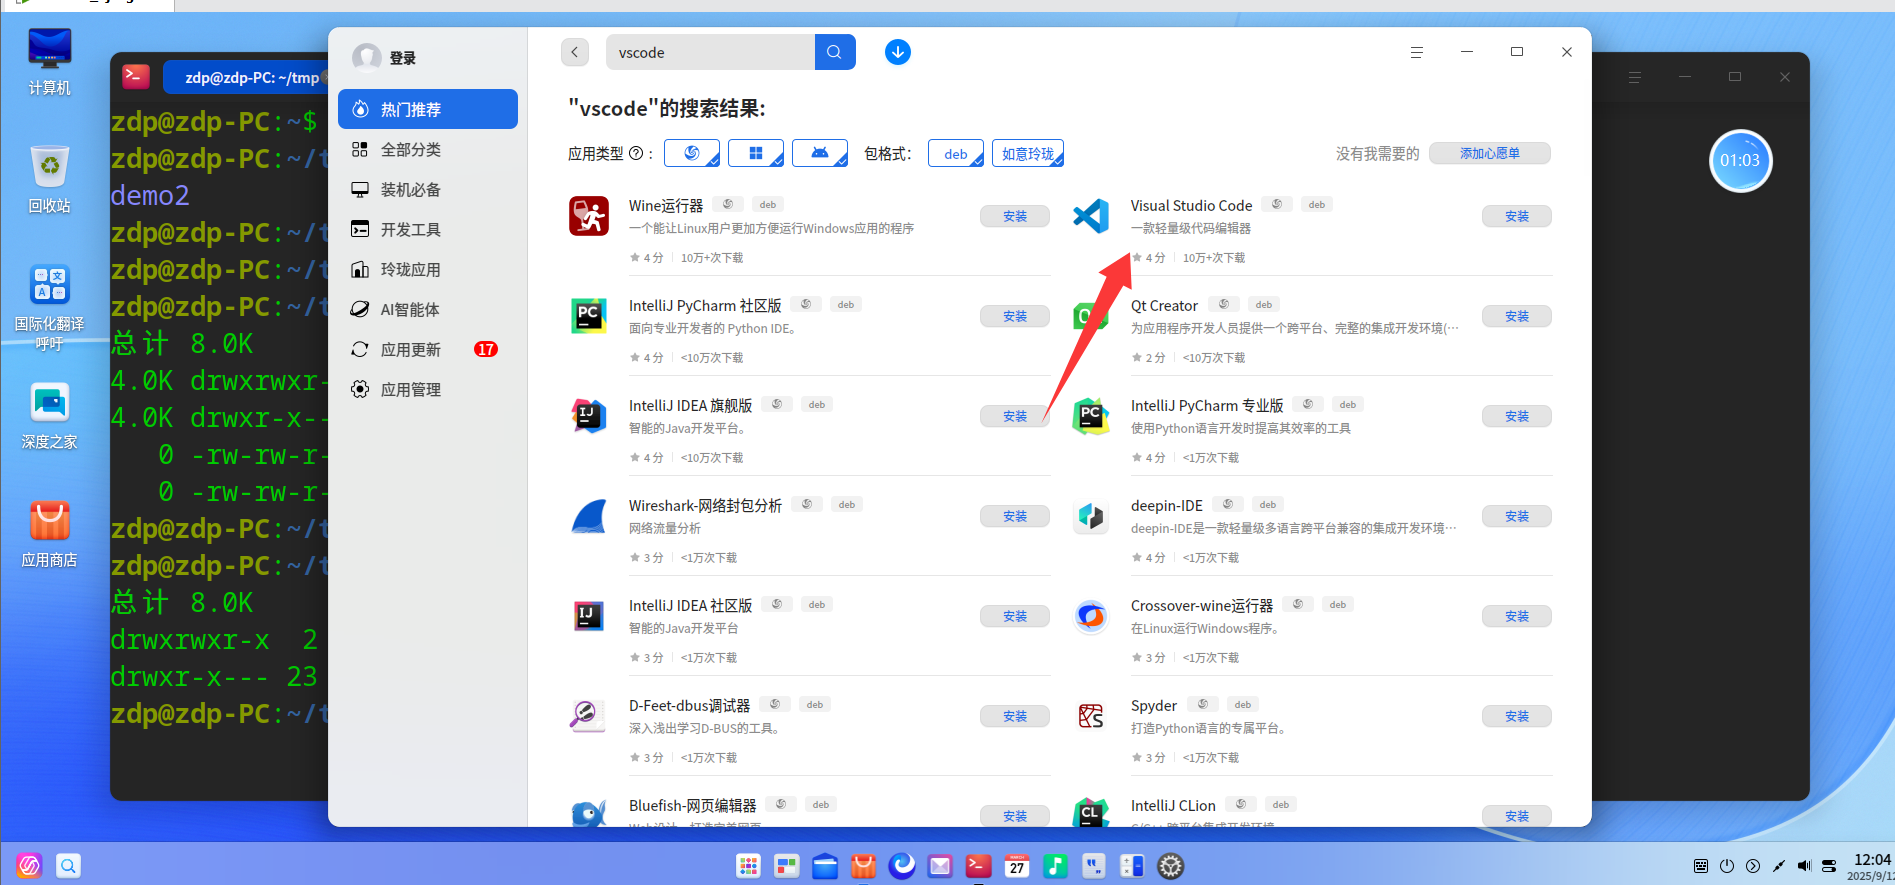
Task: Open the app store hamburger menu
Action: tap(1416, 52)
